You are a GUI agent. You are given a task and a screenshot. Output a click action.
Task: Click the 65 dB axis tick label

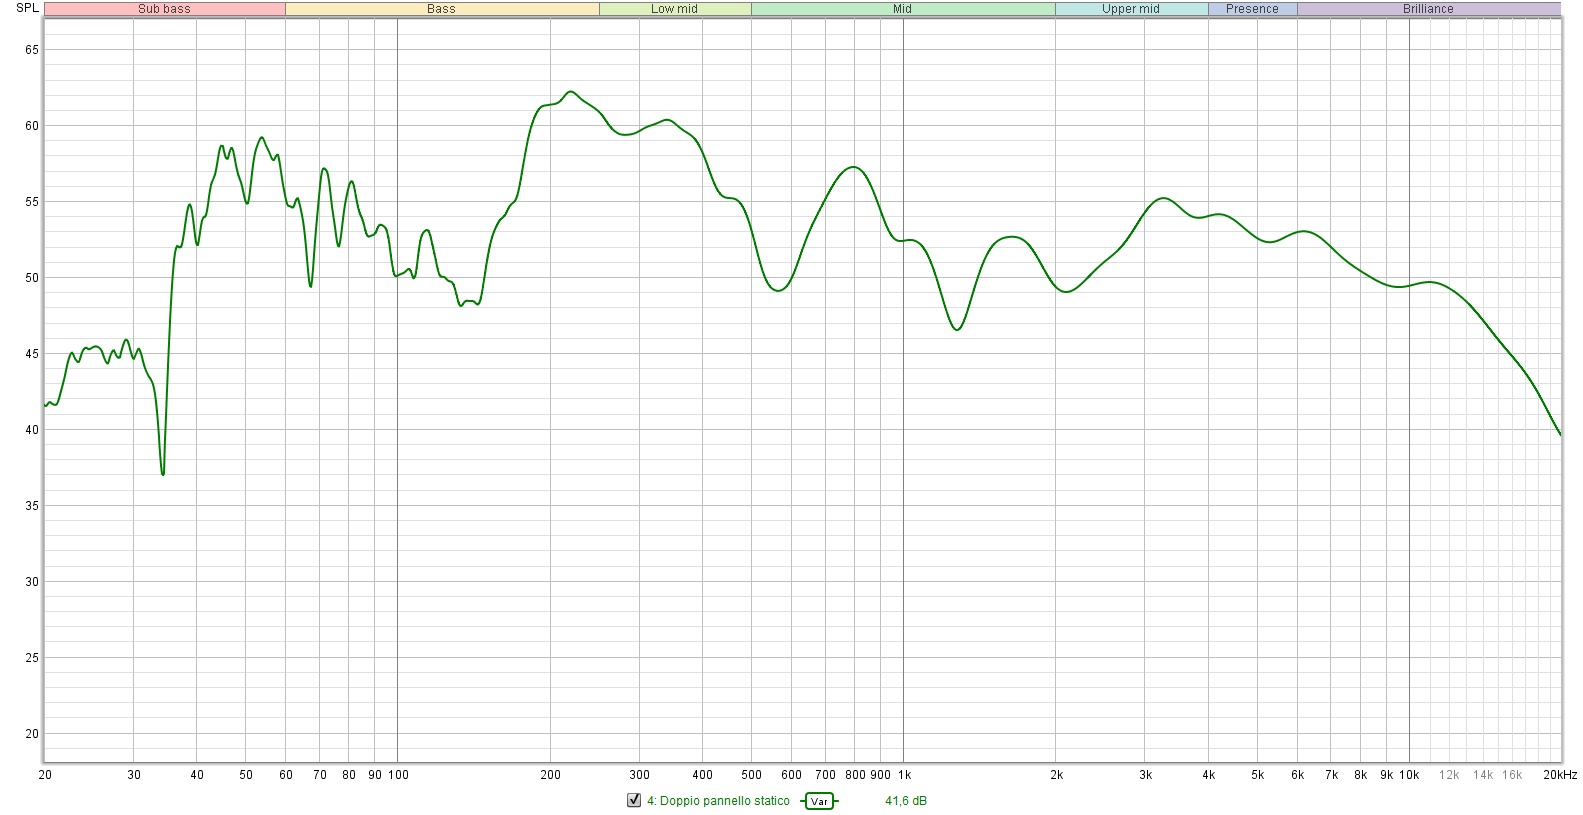pos(32,50)
